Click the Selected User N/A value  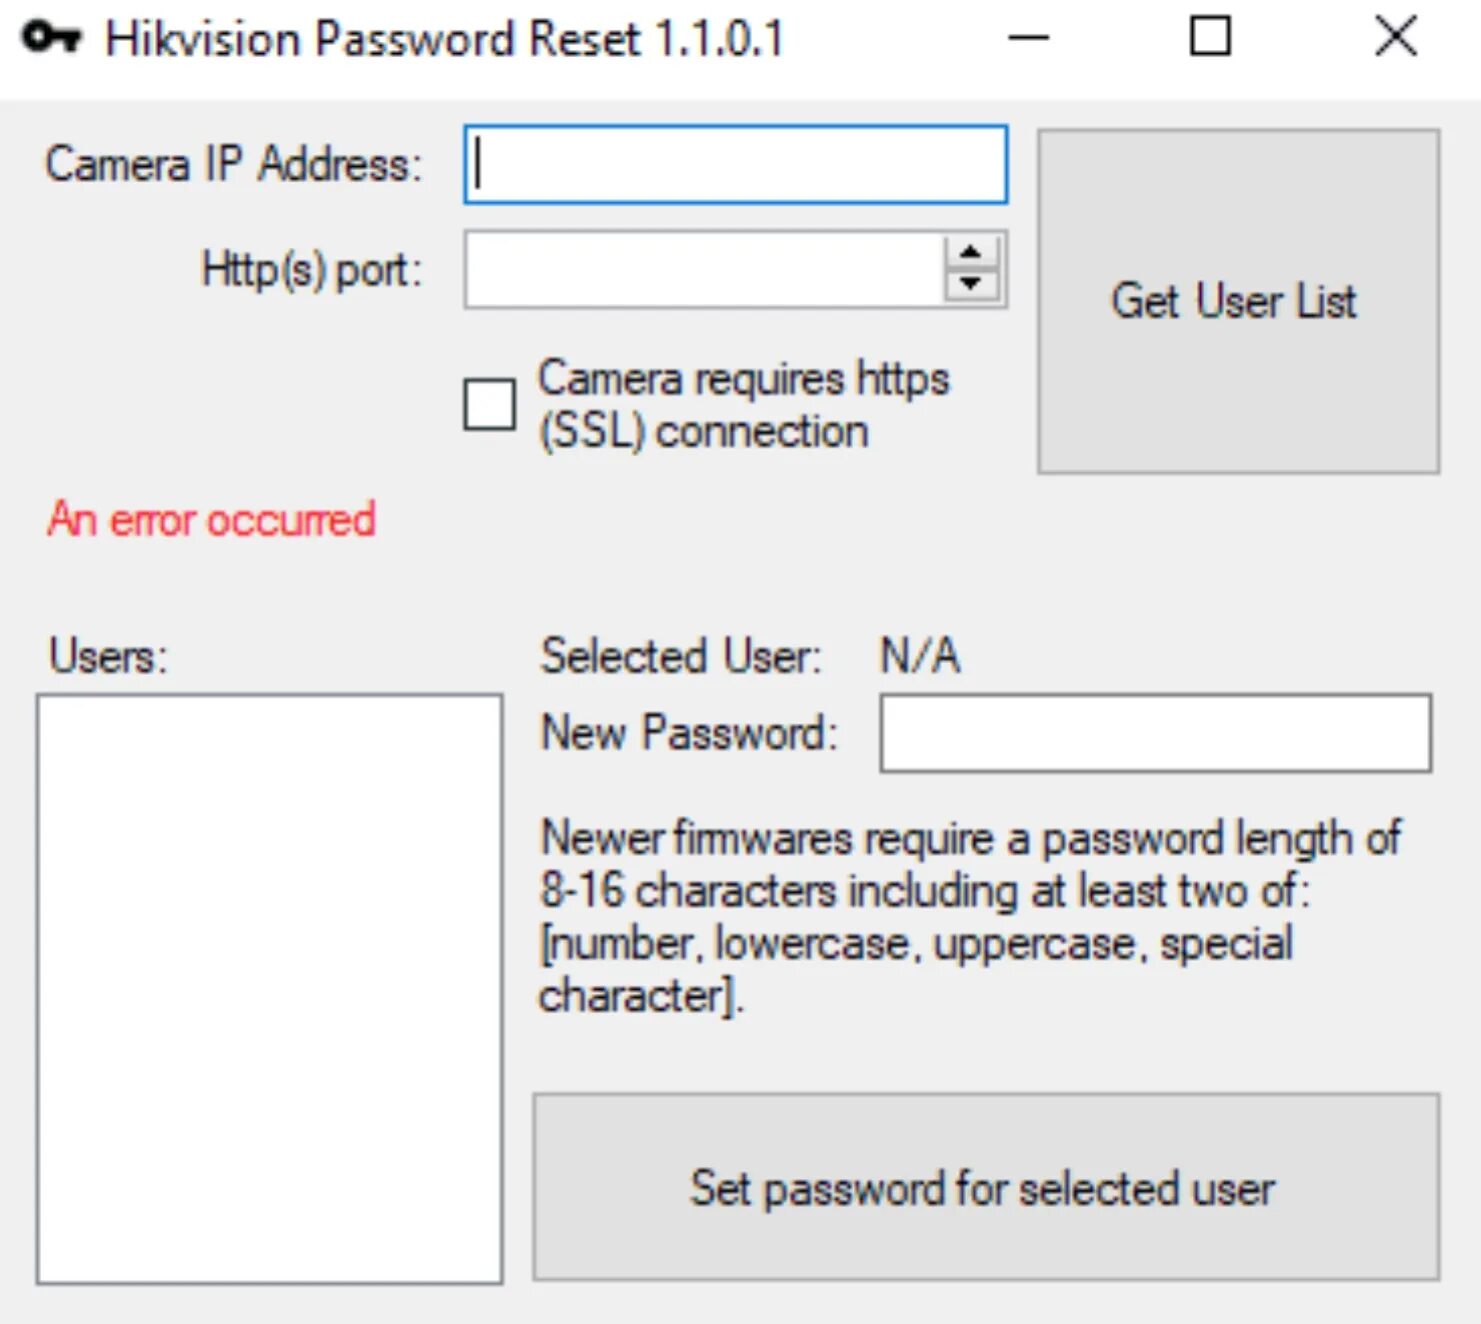920,657
